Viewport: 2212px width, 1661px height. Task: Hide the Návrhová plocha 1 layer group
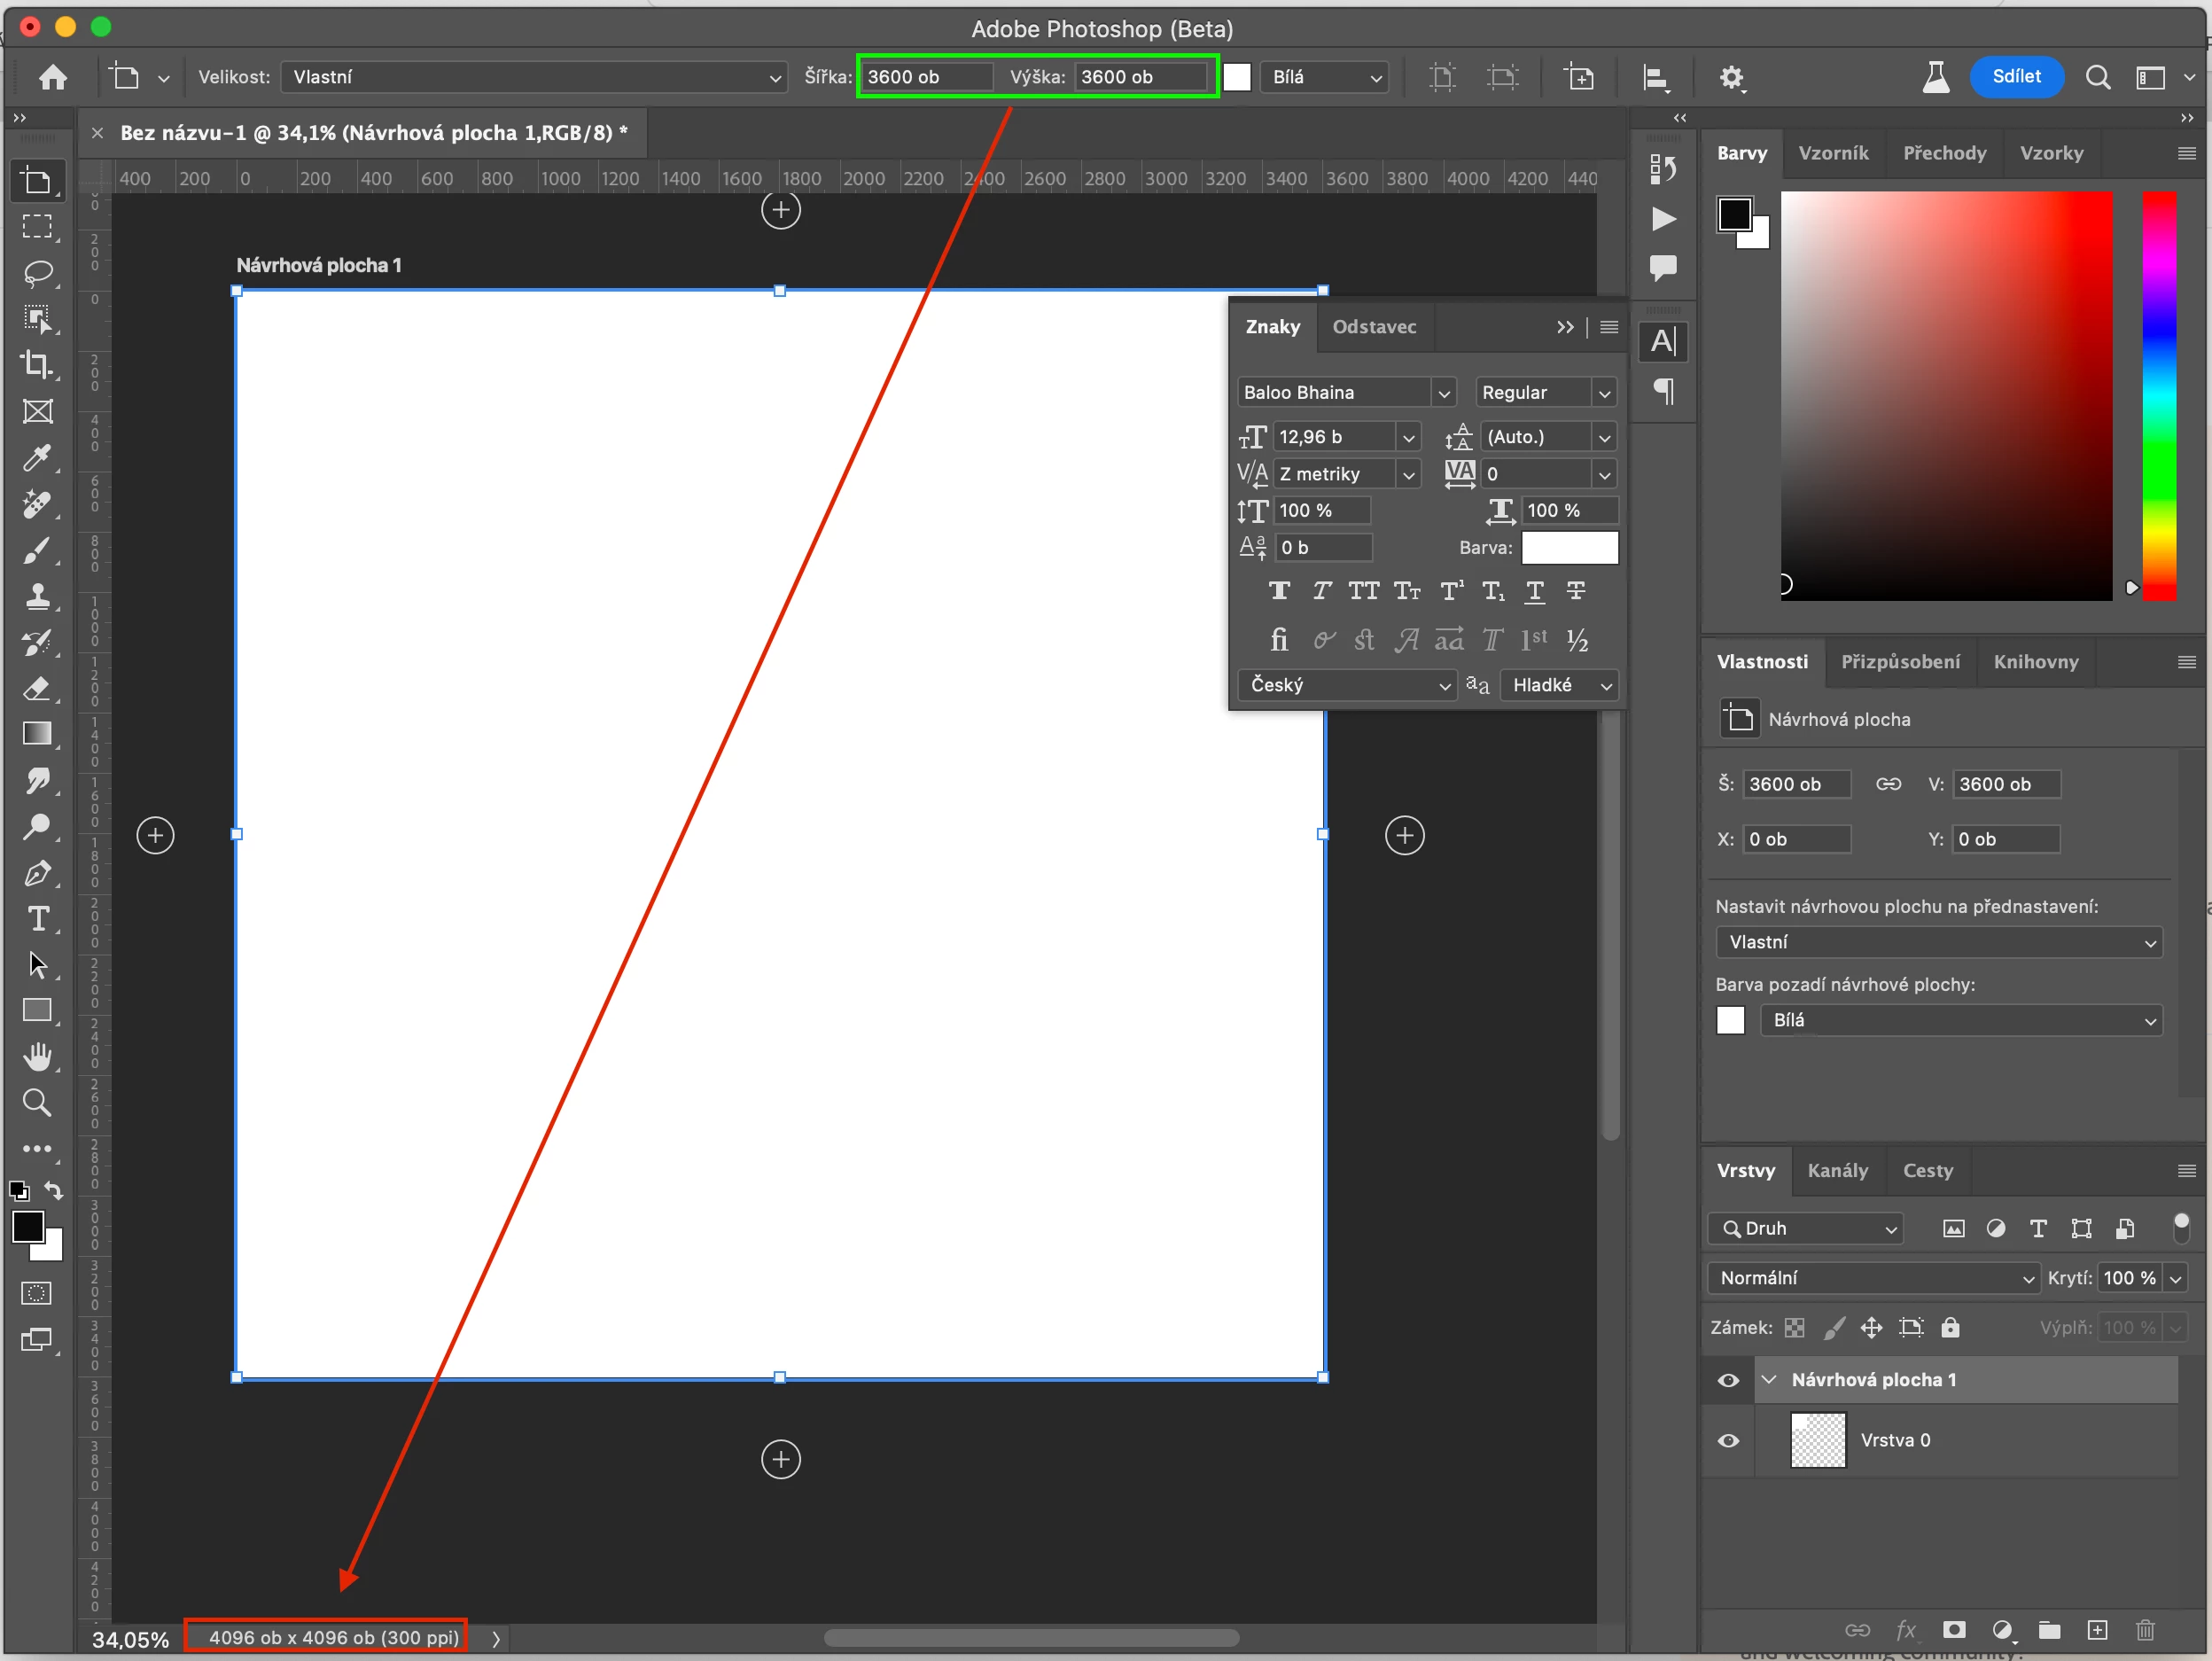(1728, 1380)
